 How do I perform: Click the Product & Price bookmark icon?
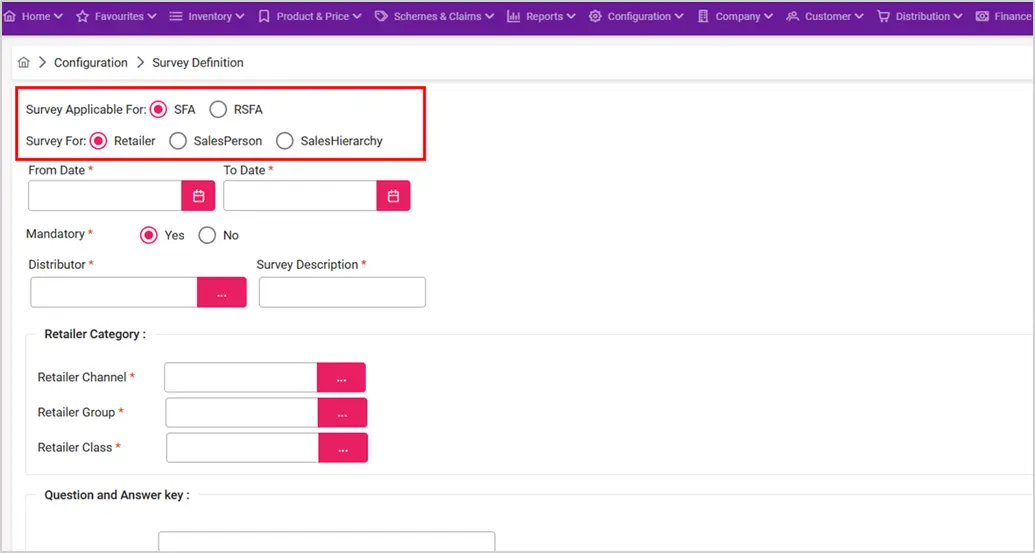click(x=264, y=16)
